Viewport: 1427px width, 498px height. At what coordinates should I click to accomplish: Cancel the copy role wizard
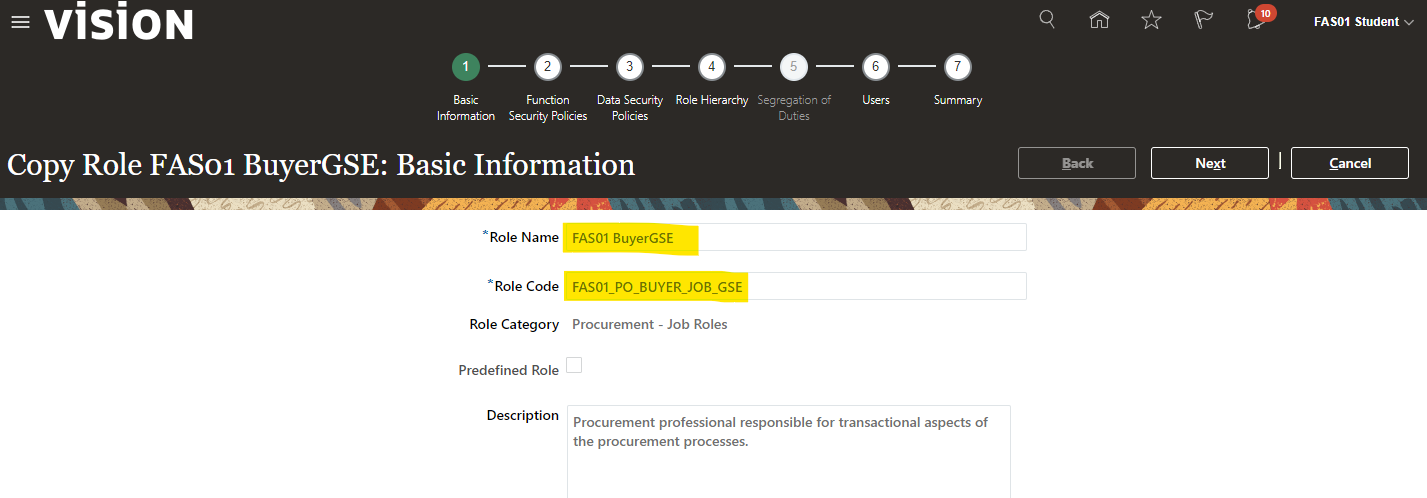tap(1349, 163)
